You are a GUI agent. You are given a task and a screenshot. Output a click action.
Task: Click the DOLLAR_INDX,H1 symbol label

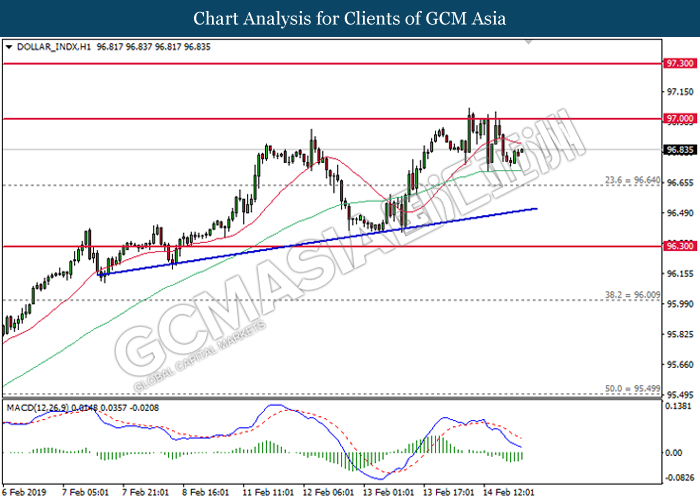[54, 47]
